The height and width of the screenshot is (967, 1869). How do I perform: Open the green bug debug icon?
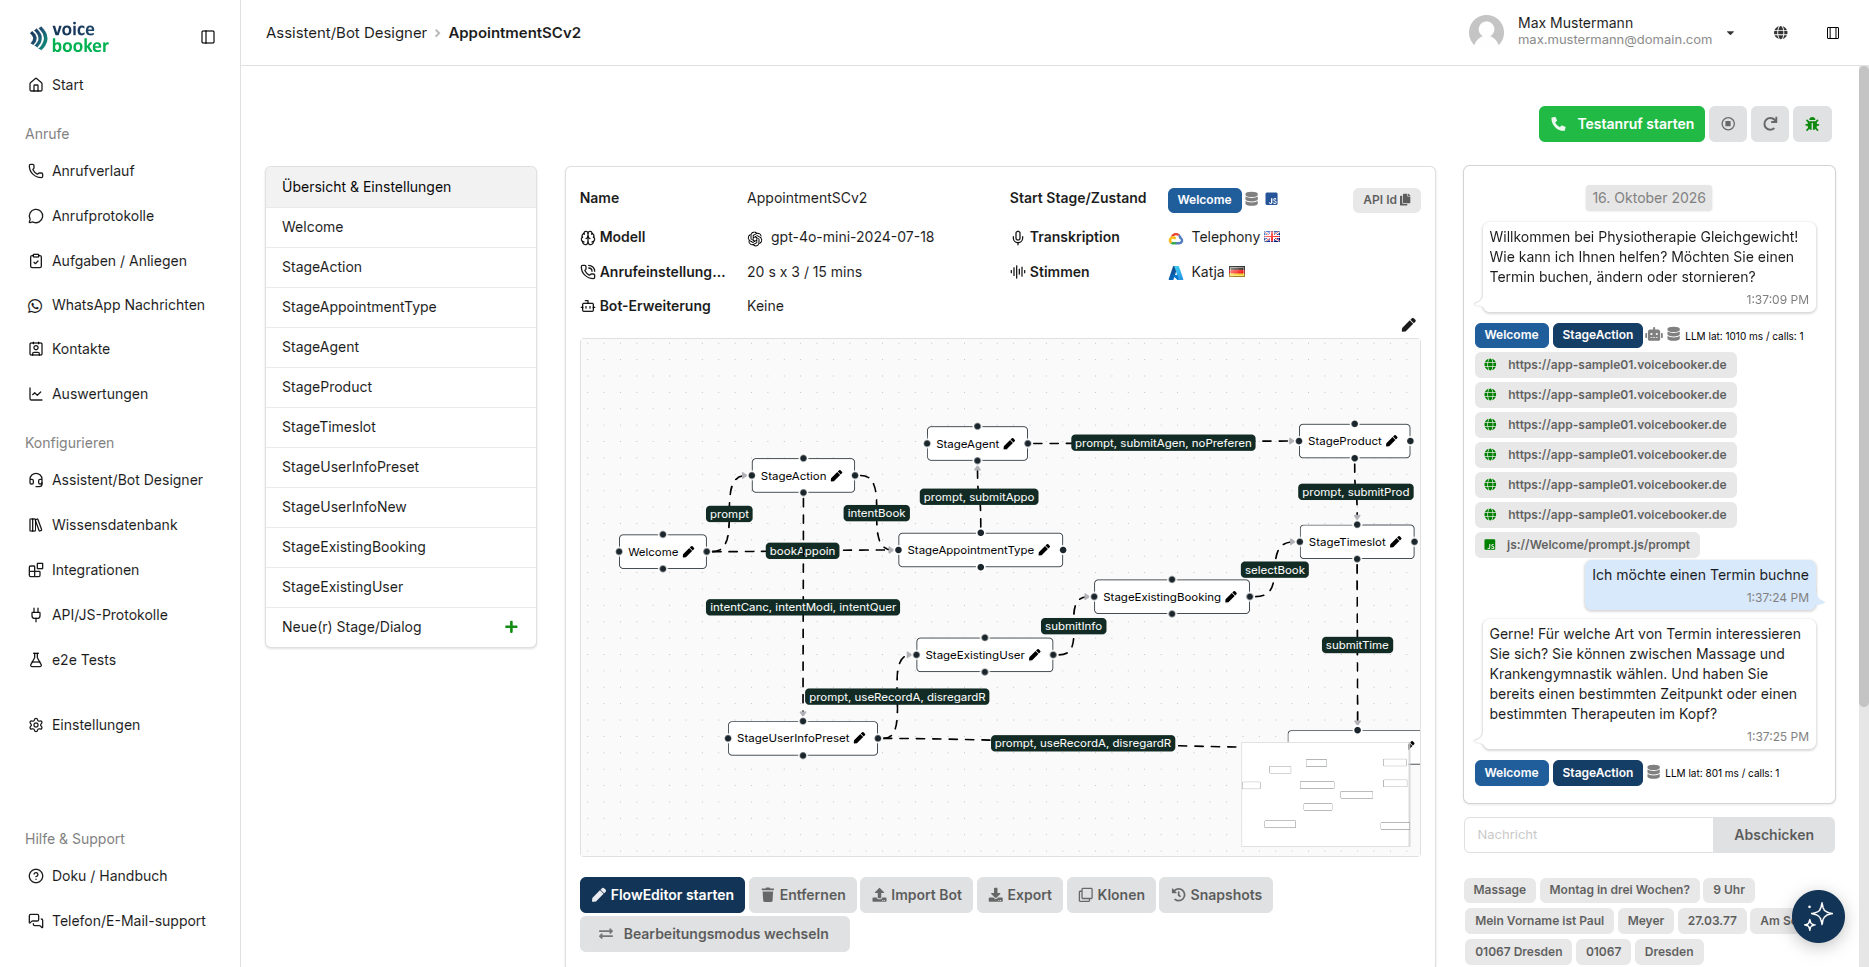pyautogui.click(x=1812, y=124)
